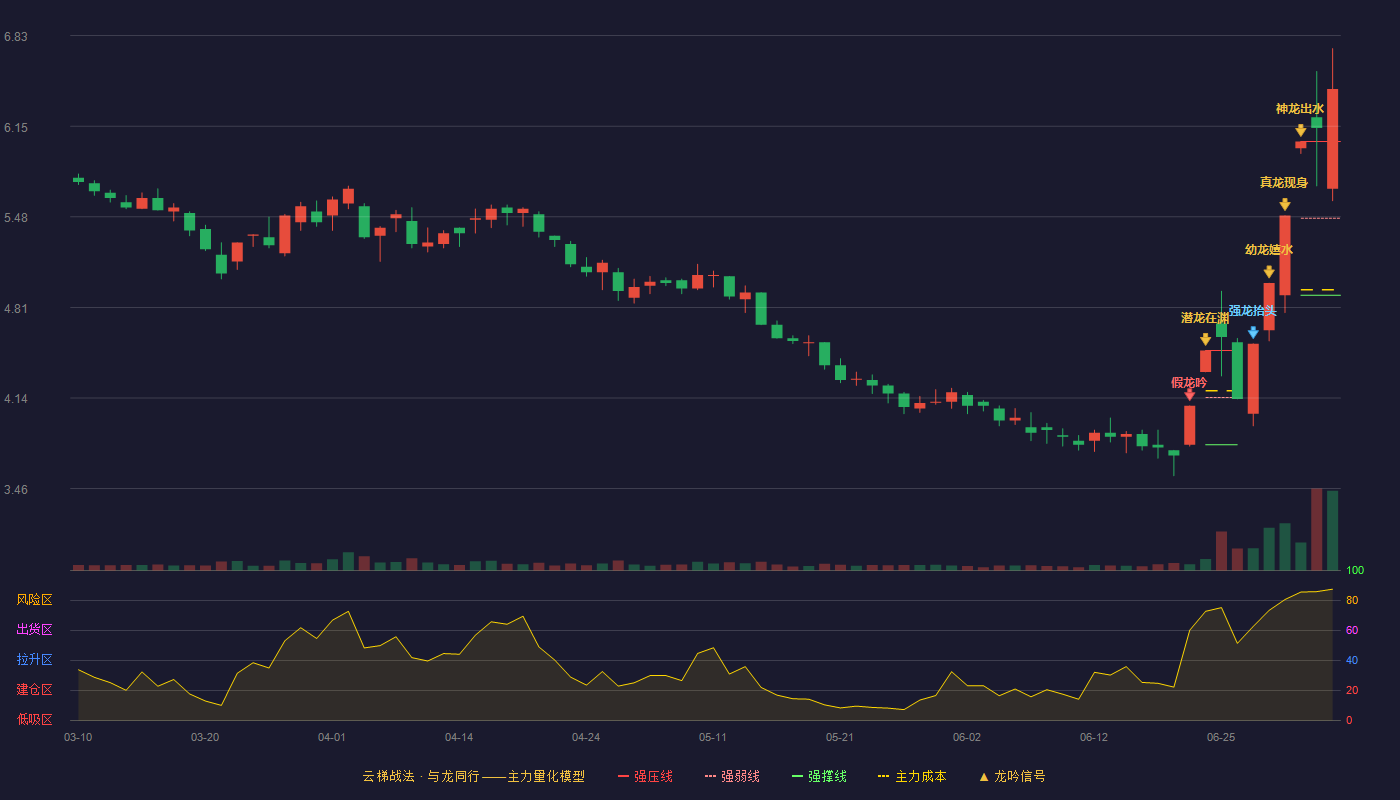
Task: Toggle the 龙吟信号 legend series
Action: (x=1012, y=776)
